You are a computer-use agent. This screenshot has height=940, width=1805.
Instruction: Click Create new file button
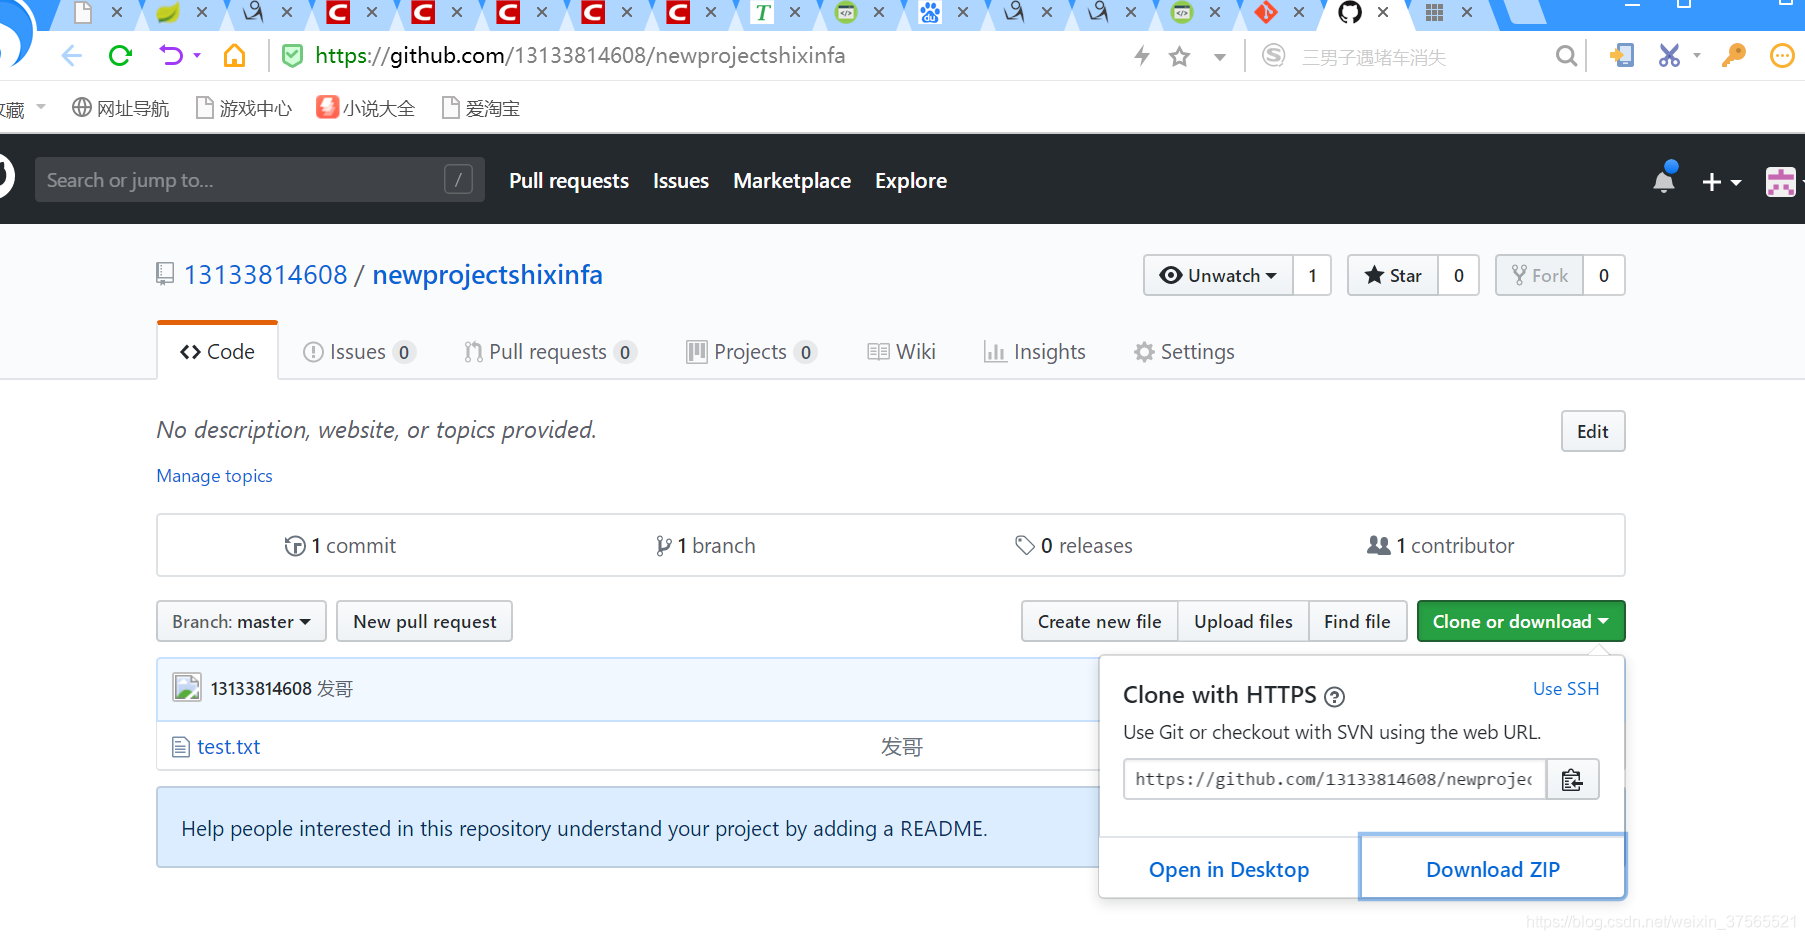click(x=1100, y=621)
